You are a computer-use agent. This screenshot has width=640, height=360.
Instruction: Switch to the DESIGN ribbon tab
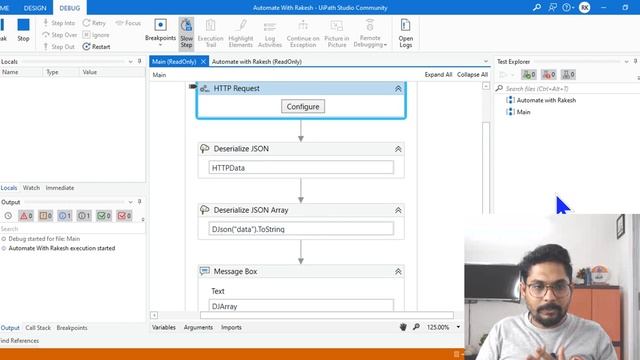pos(35,8)
